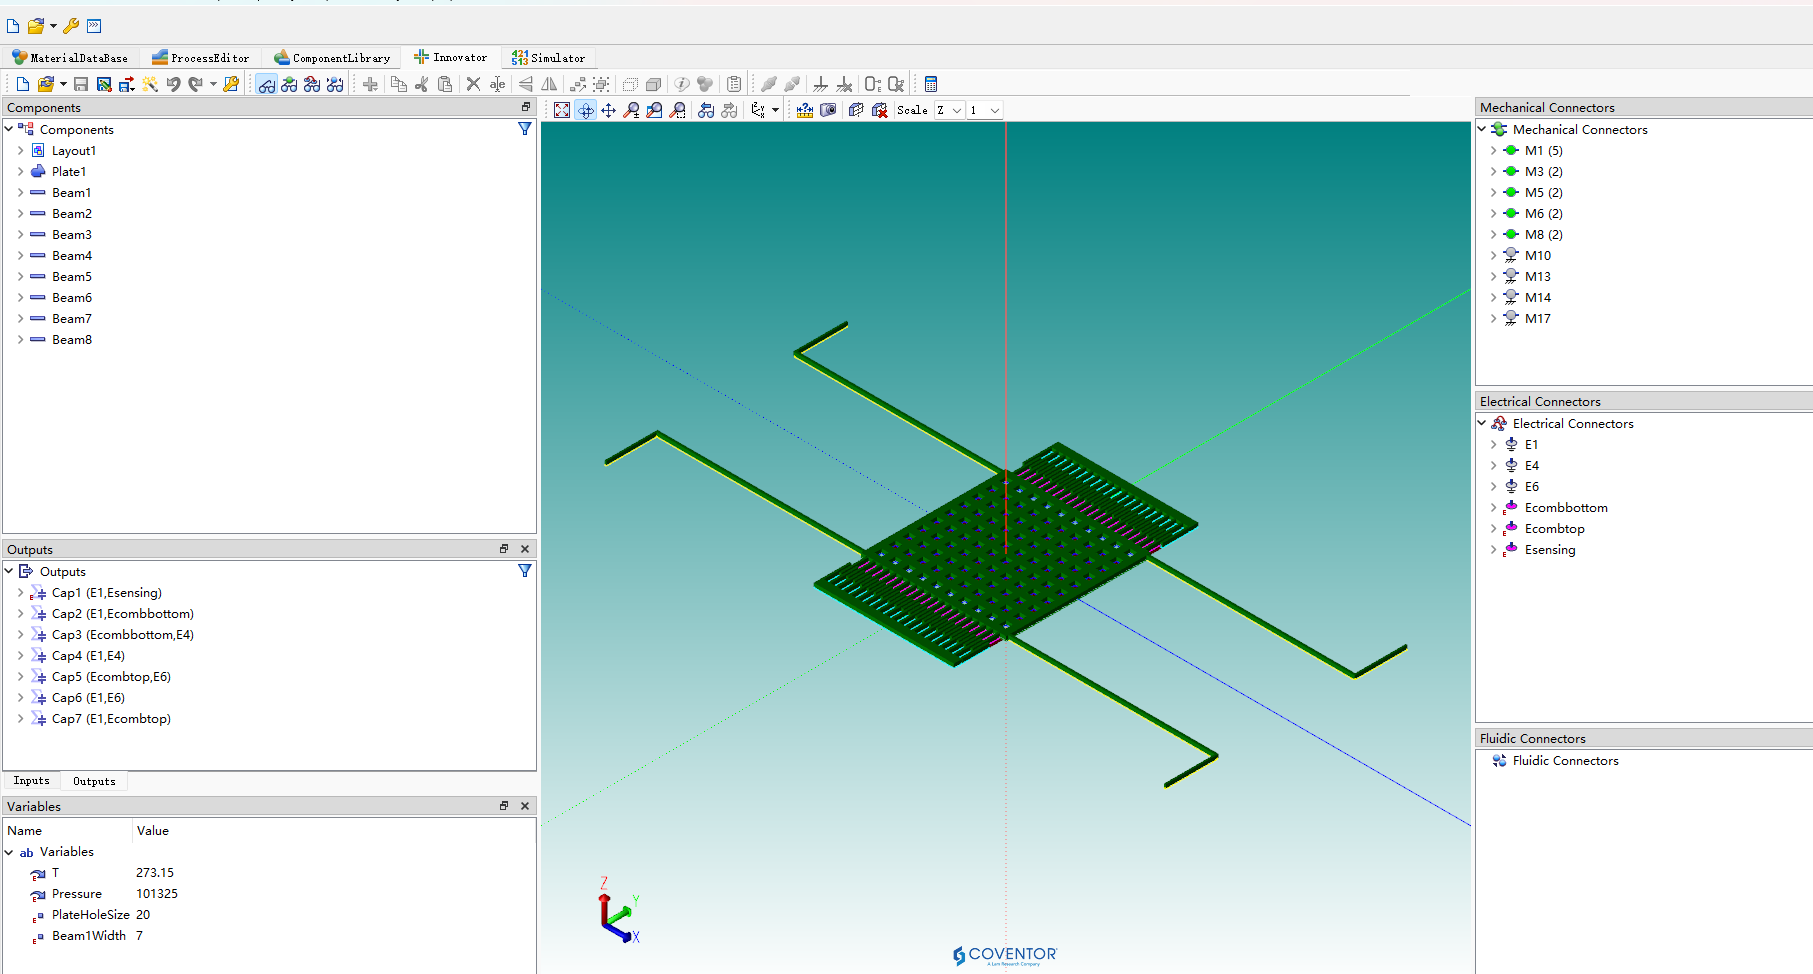Image resolution: width=1813 pixels, height=974 pixels.
Task: Select the Ecombtop electrical connector
Action: [x=1554, y=529]
